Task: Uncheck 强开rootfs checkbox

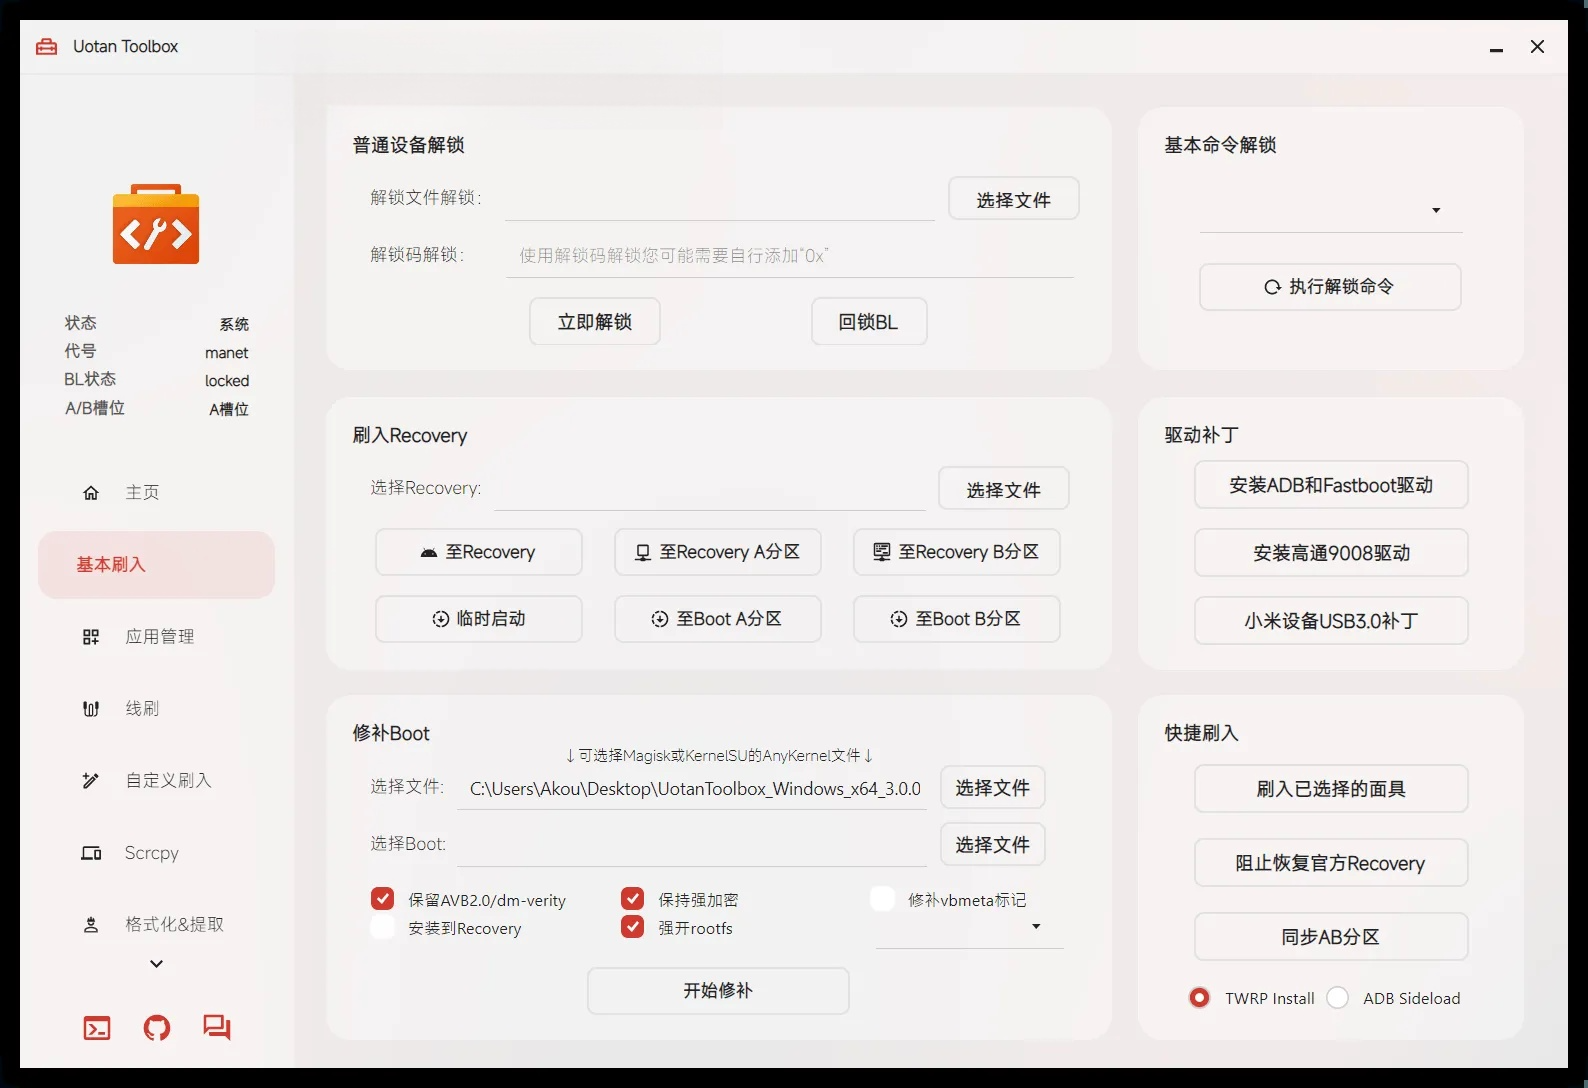Action: [x=632, y=927]
